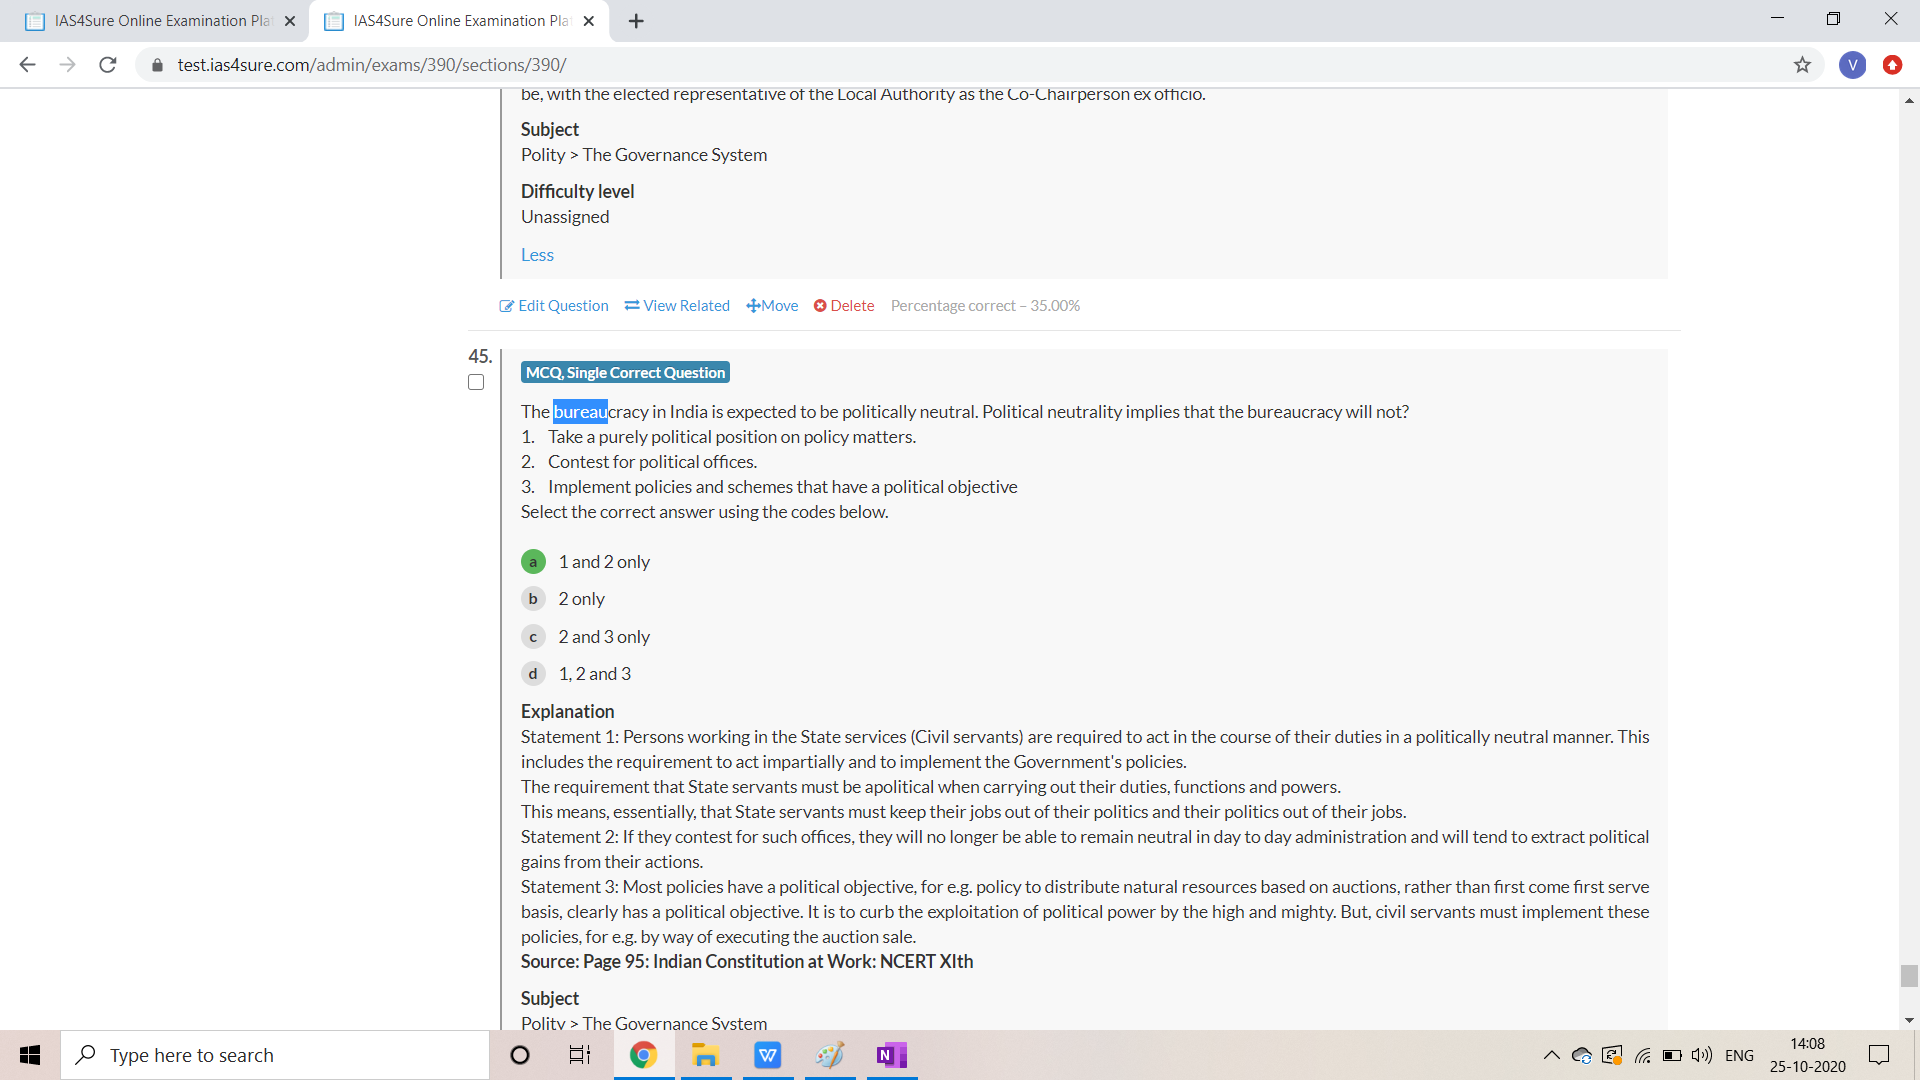Click the Windows taskbar search box
1920x1080 pixels.
tap(275, 1055)
